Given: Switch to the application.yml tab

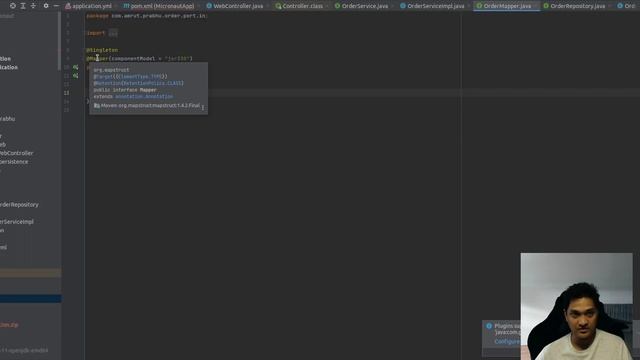Looking at the screenshot, I should (88, 6).
